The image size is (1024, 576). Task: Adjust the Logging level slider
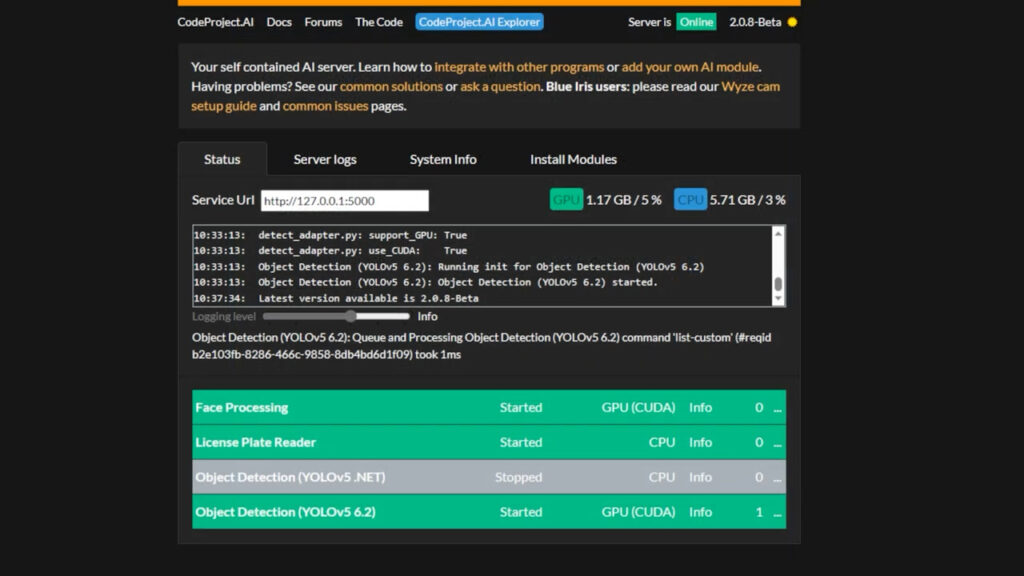(350, 316)
